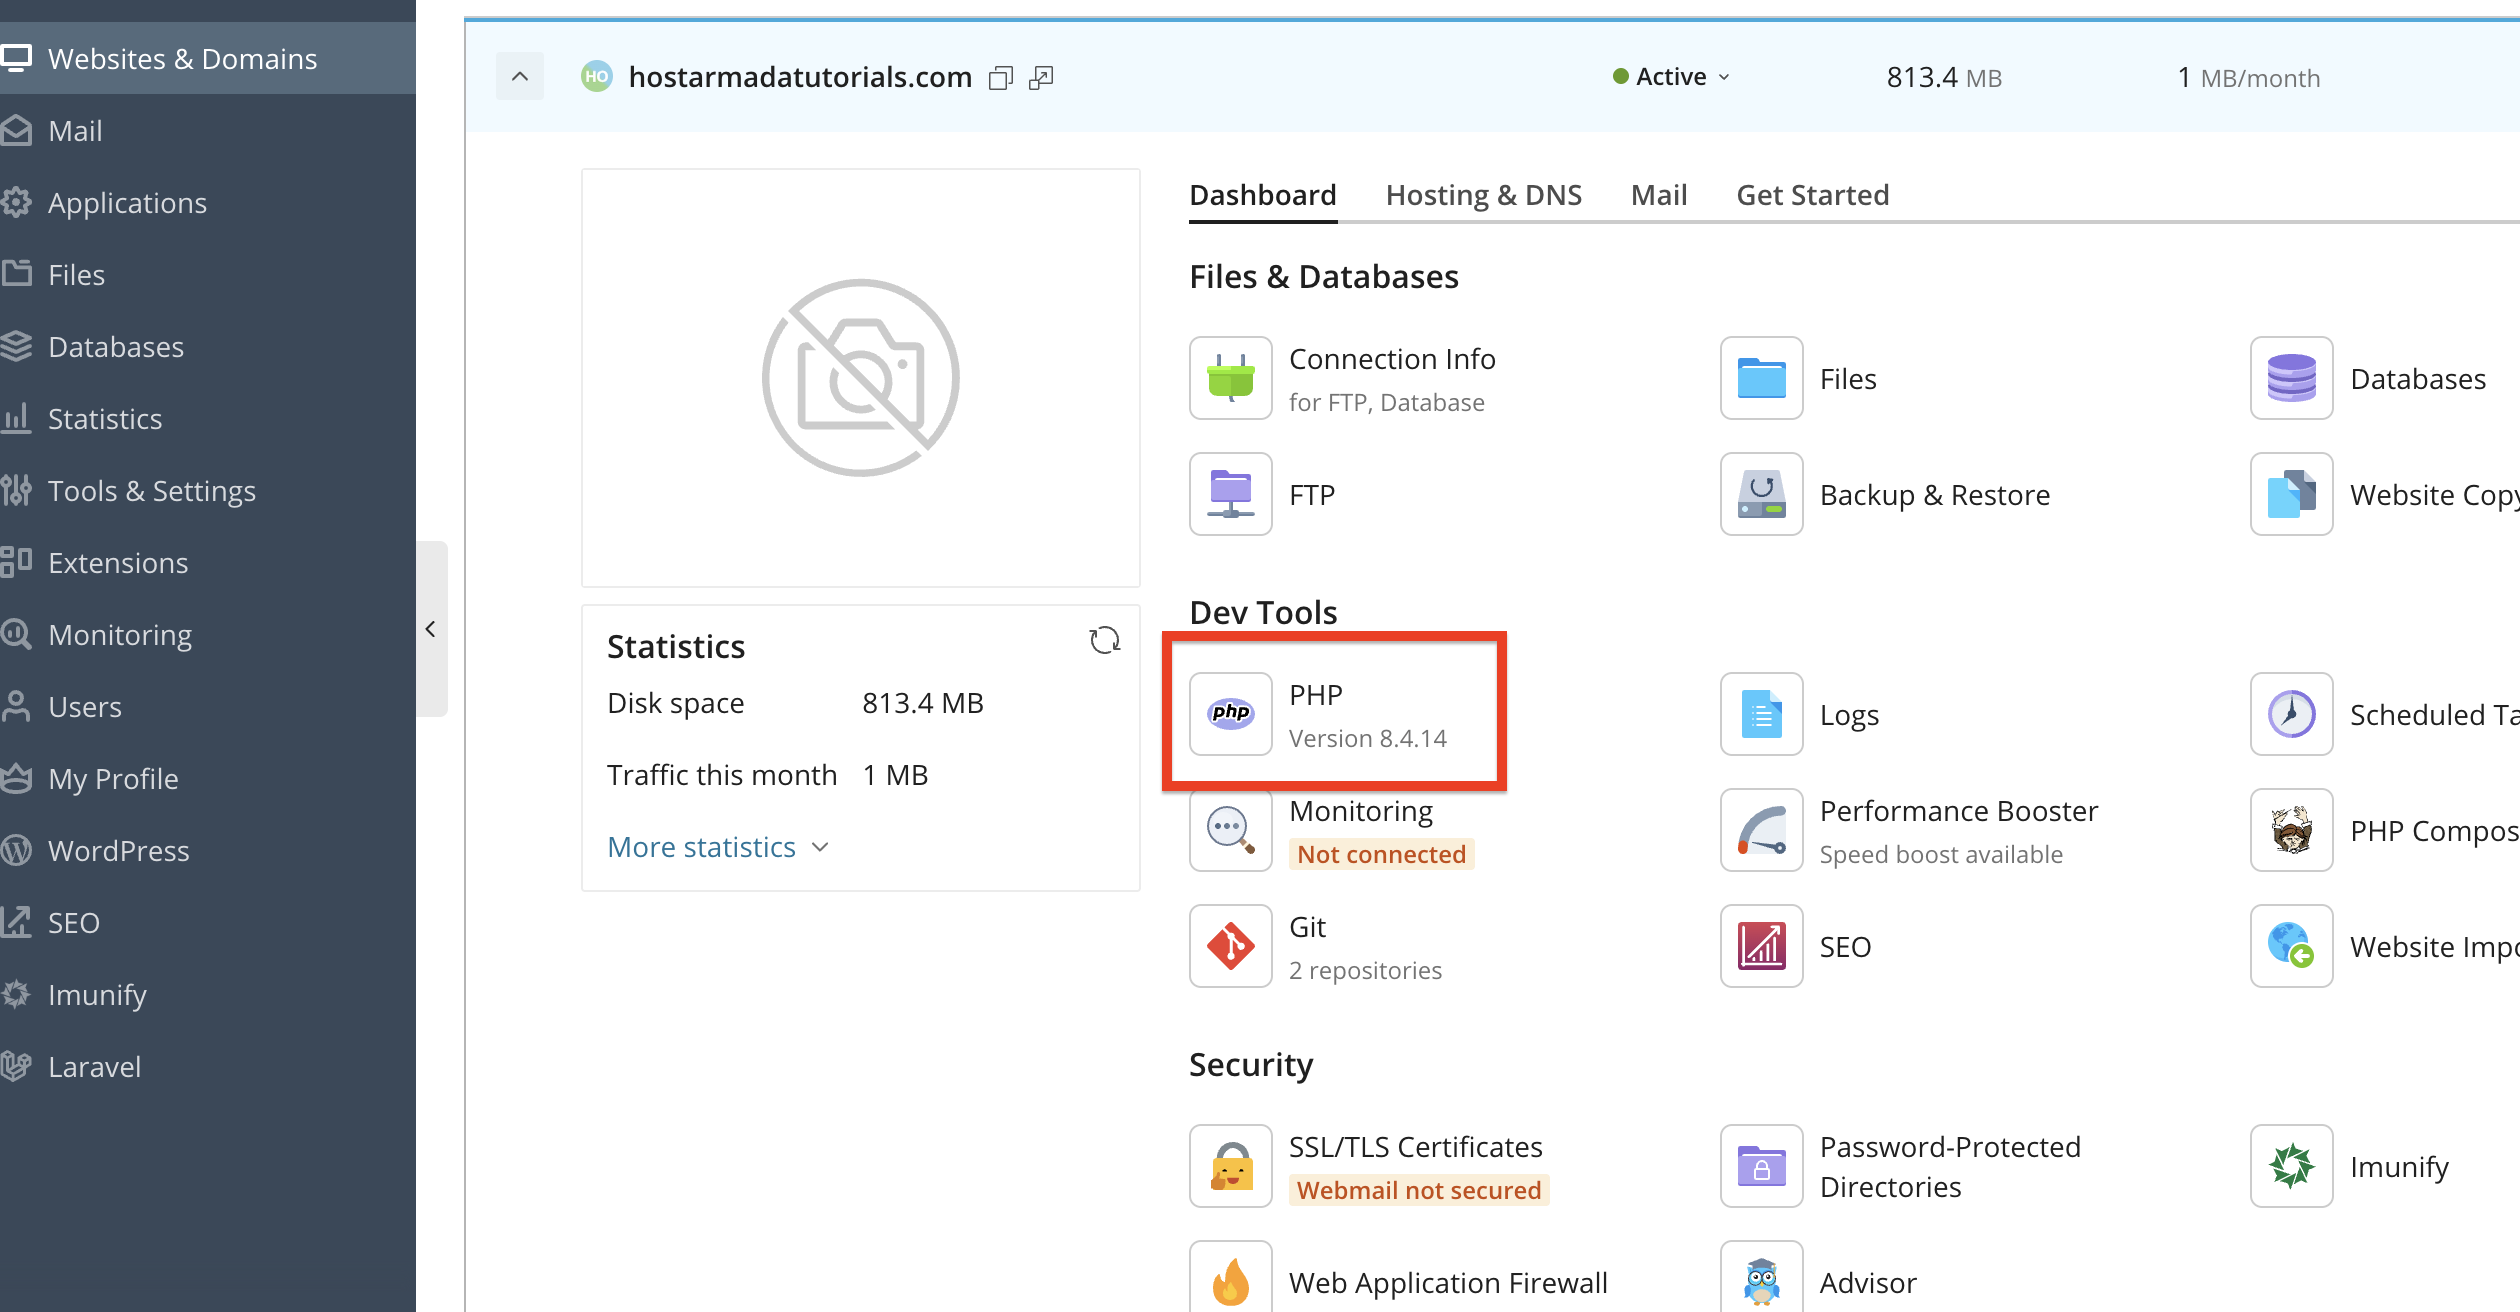The width and height of the screenshot is (2520, 1312).
Task: Open the SSL/TLS Certificates padlock icon
Action: coord(1230,1166)
